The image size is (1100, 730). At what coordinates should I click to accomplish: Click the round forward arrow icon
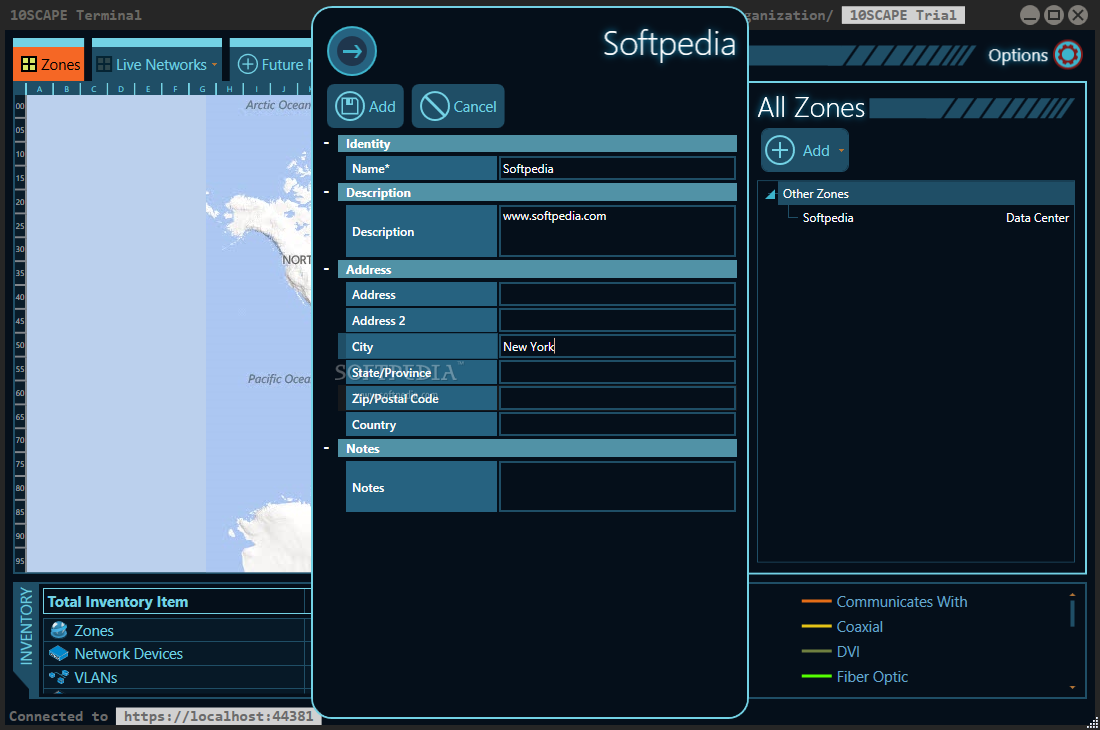[x=351, y=51]
